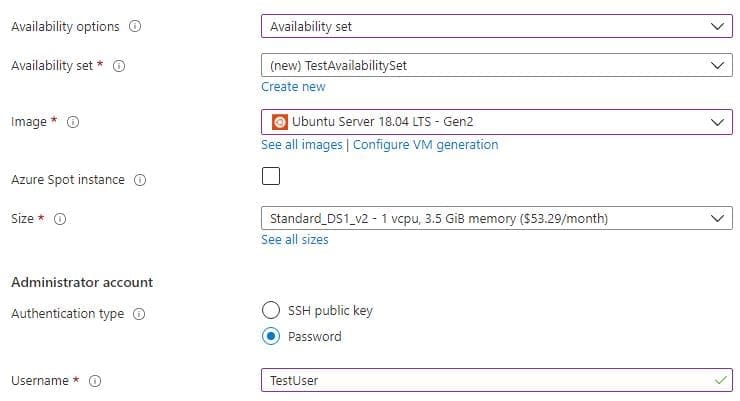This screenshot has height=401, width=740.
Task: Click info icon beside Azure Spot instance
Action: pyautogui.click(x=140, y=180)
